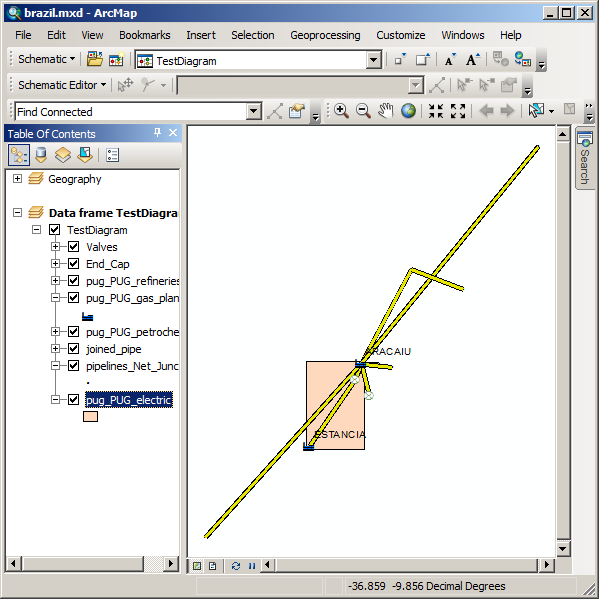Expand the End_Cap layer
Image resolution: width=599 pixels, height=599 pixels.
55,263
